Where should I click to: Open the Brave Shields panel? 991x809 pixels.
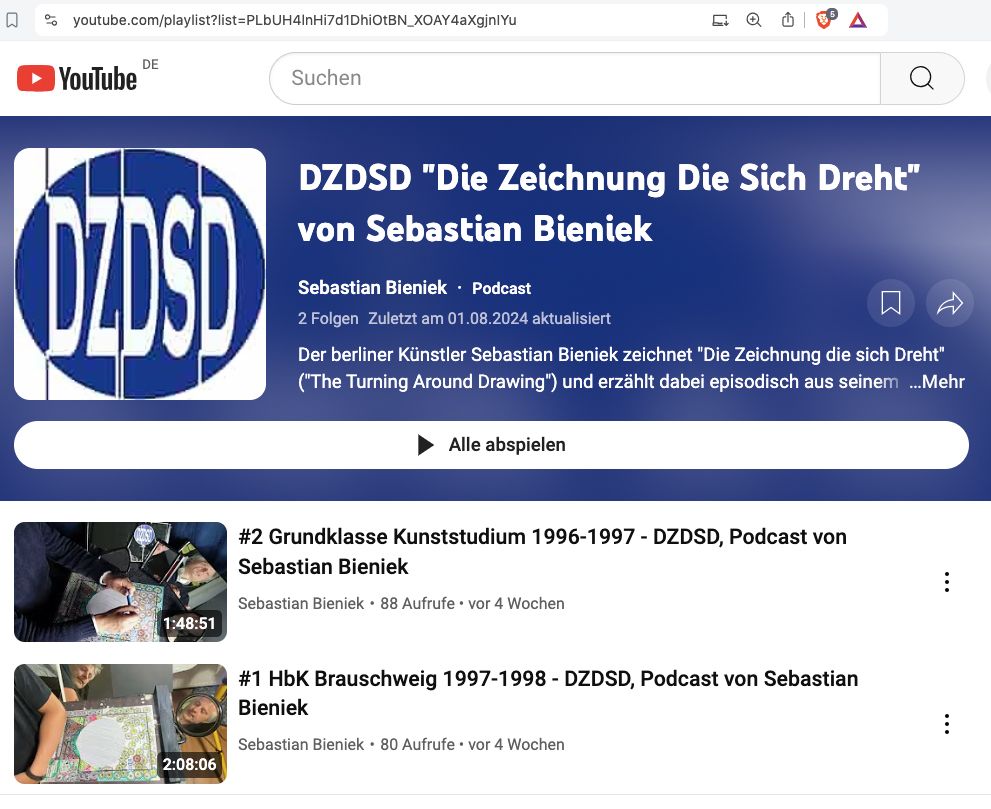click(x=822, y=19)
